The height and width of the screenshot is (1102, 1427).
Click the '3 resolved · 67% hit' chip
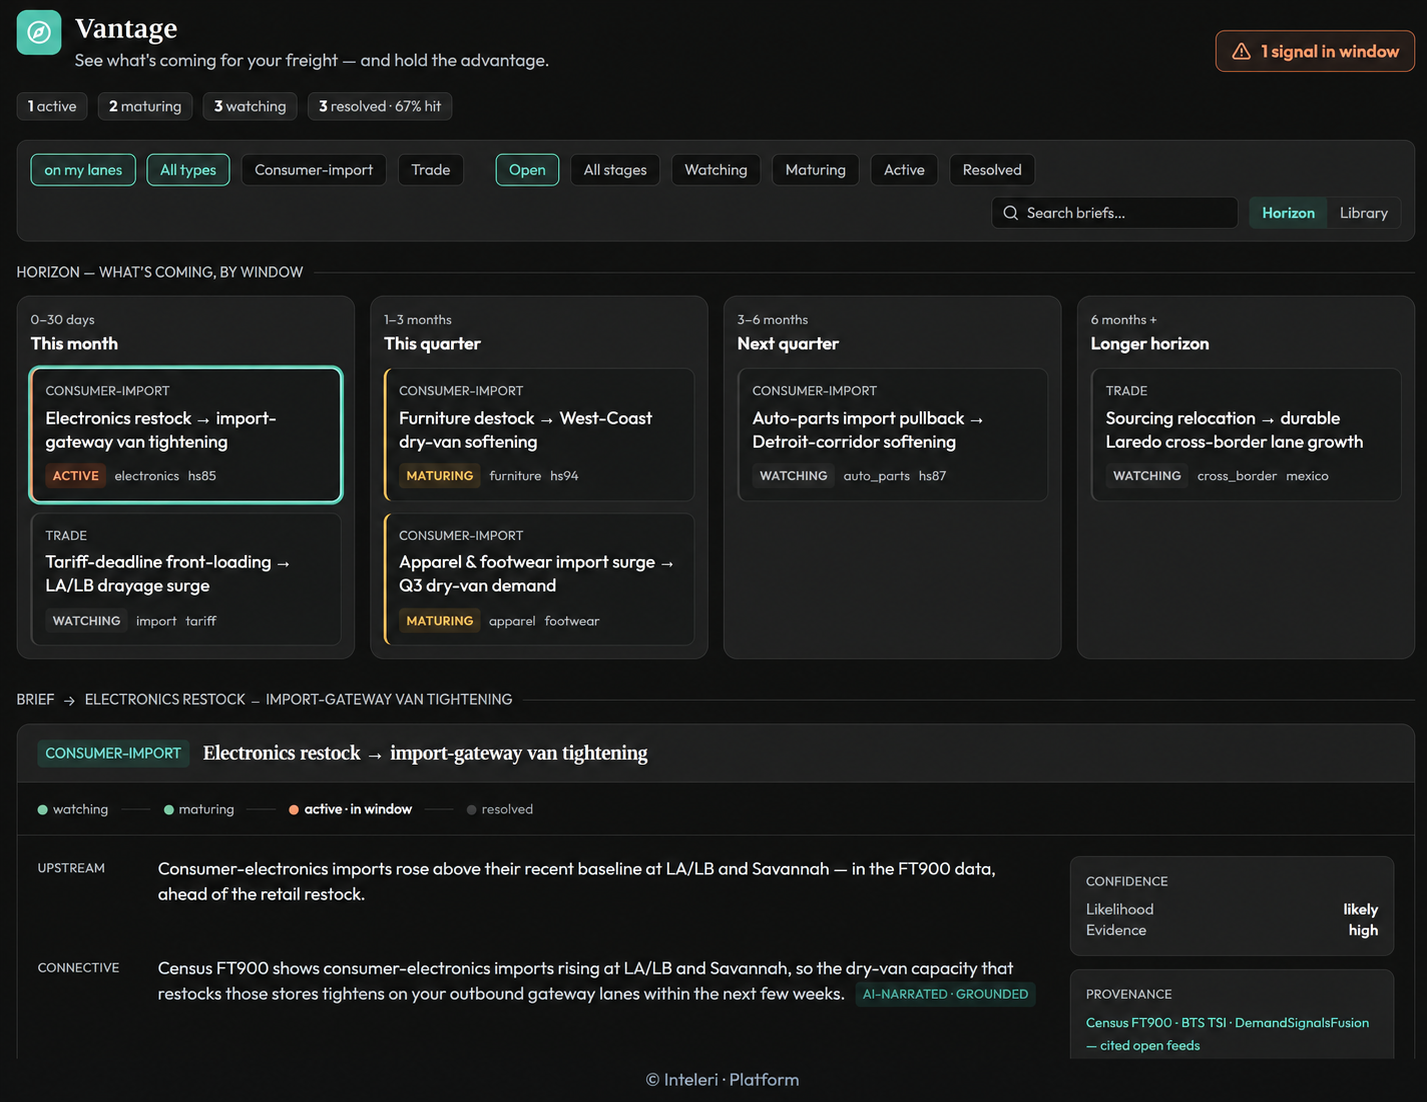pyautogui.click(x=380, y=106)
